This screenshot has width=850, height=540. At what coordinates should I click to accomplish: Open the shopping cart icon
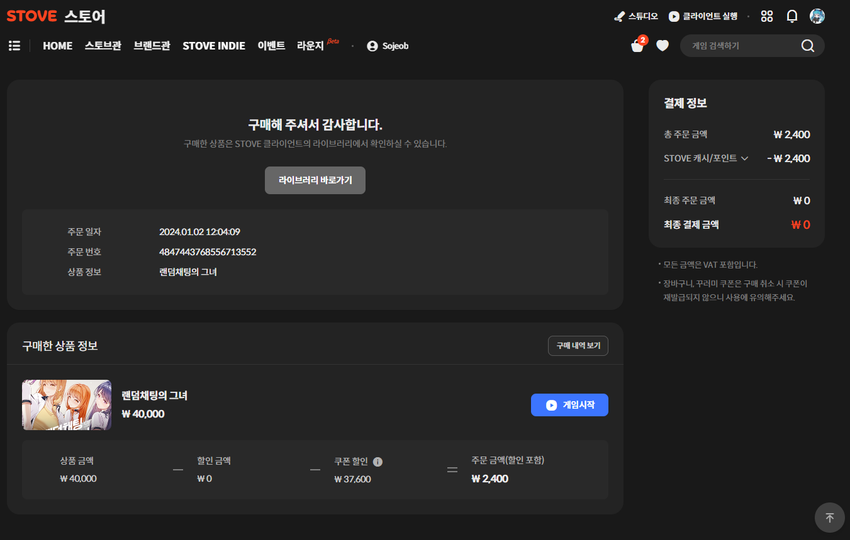coord(638,46)
